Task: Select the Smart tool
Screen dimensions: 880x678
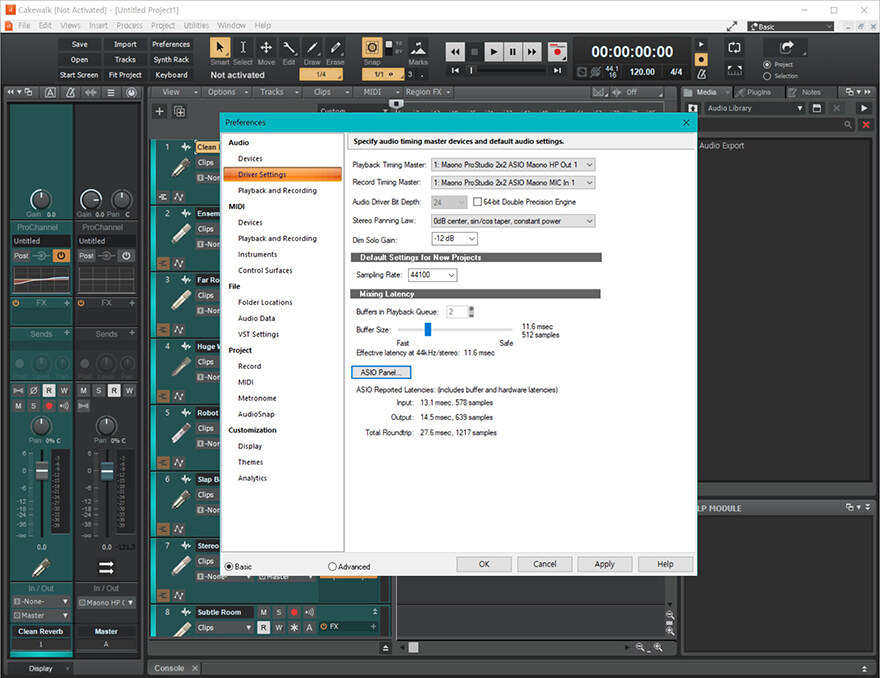Action: (x=220, y=48)
